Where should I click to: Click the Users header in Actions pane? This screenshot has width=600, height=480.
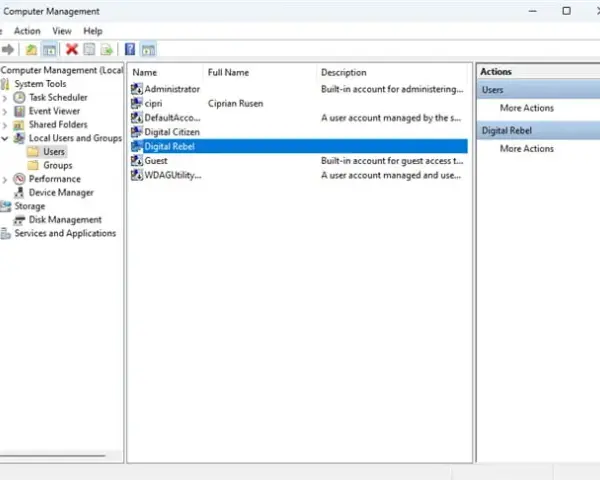(x=538, y=90)
